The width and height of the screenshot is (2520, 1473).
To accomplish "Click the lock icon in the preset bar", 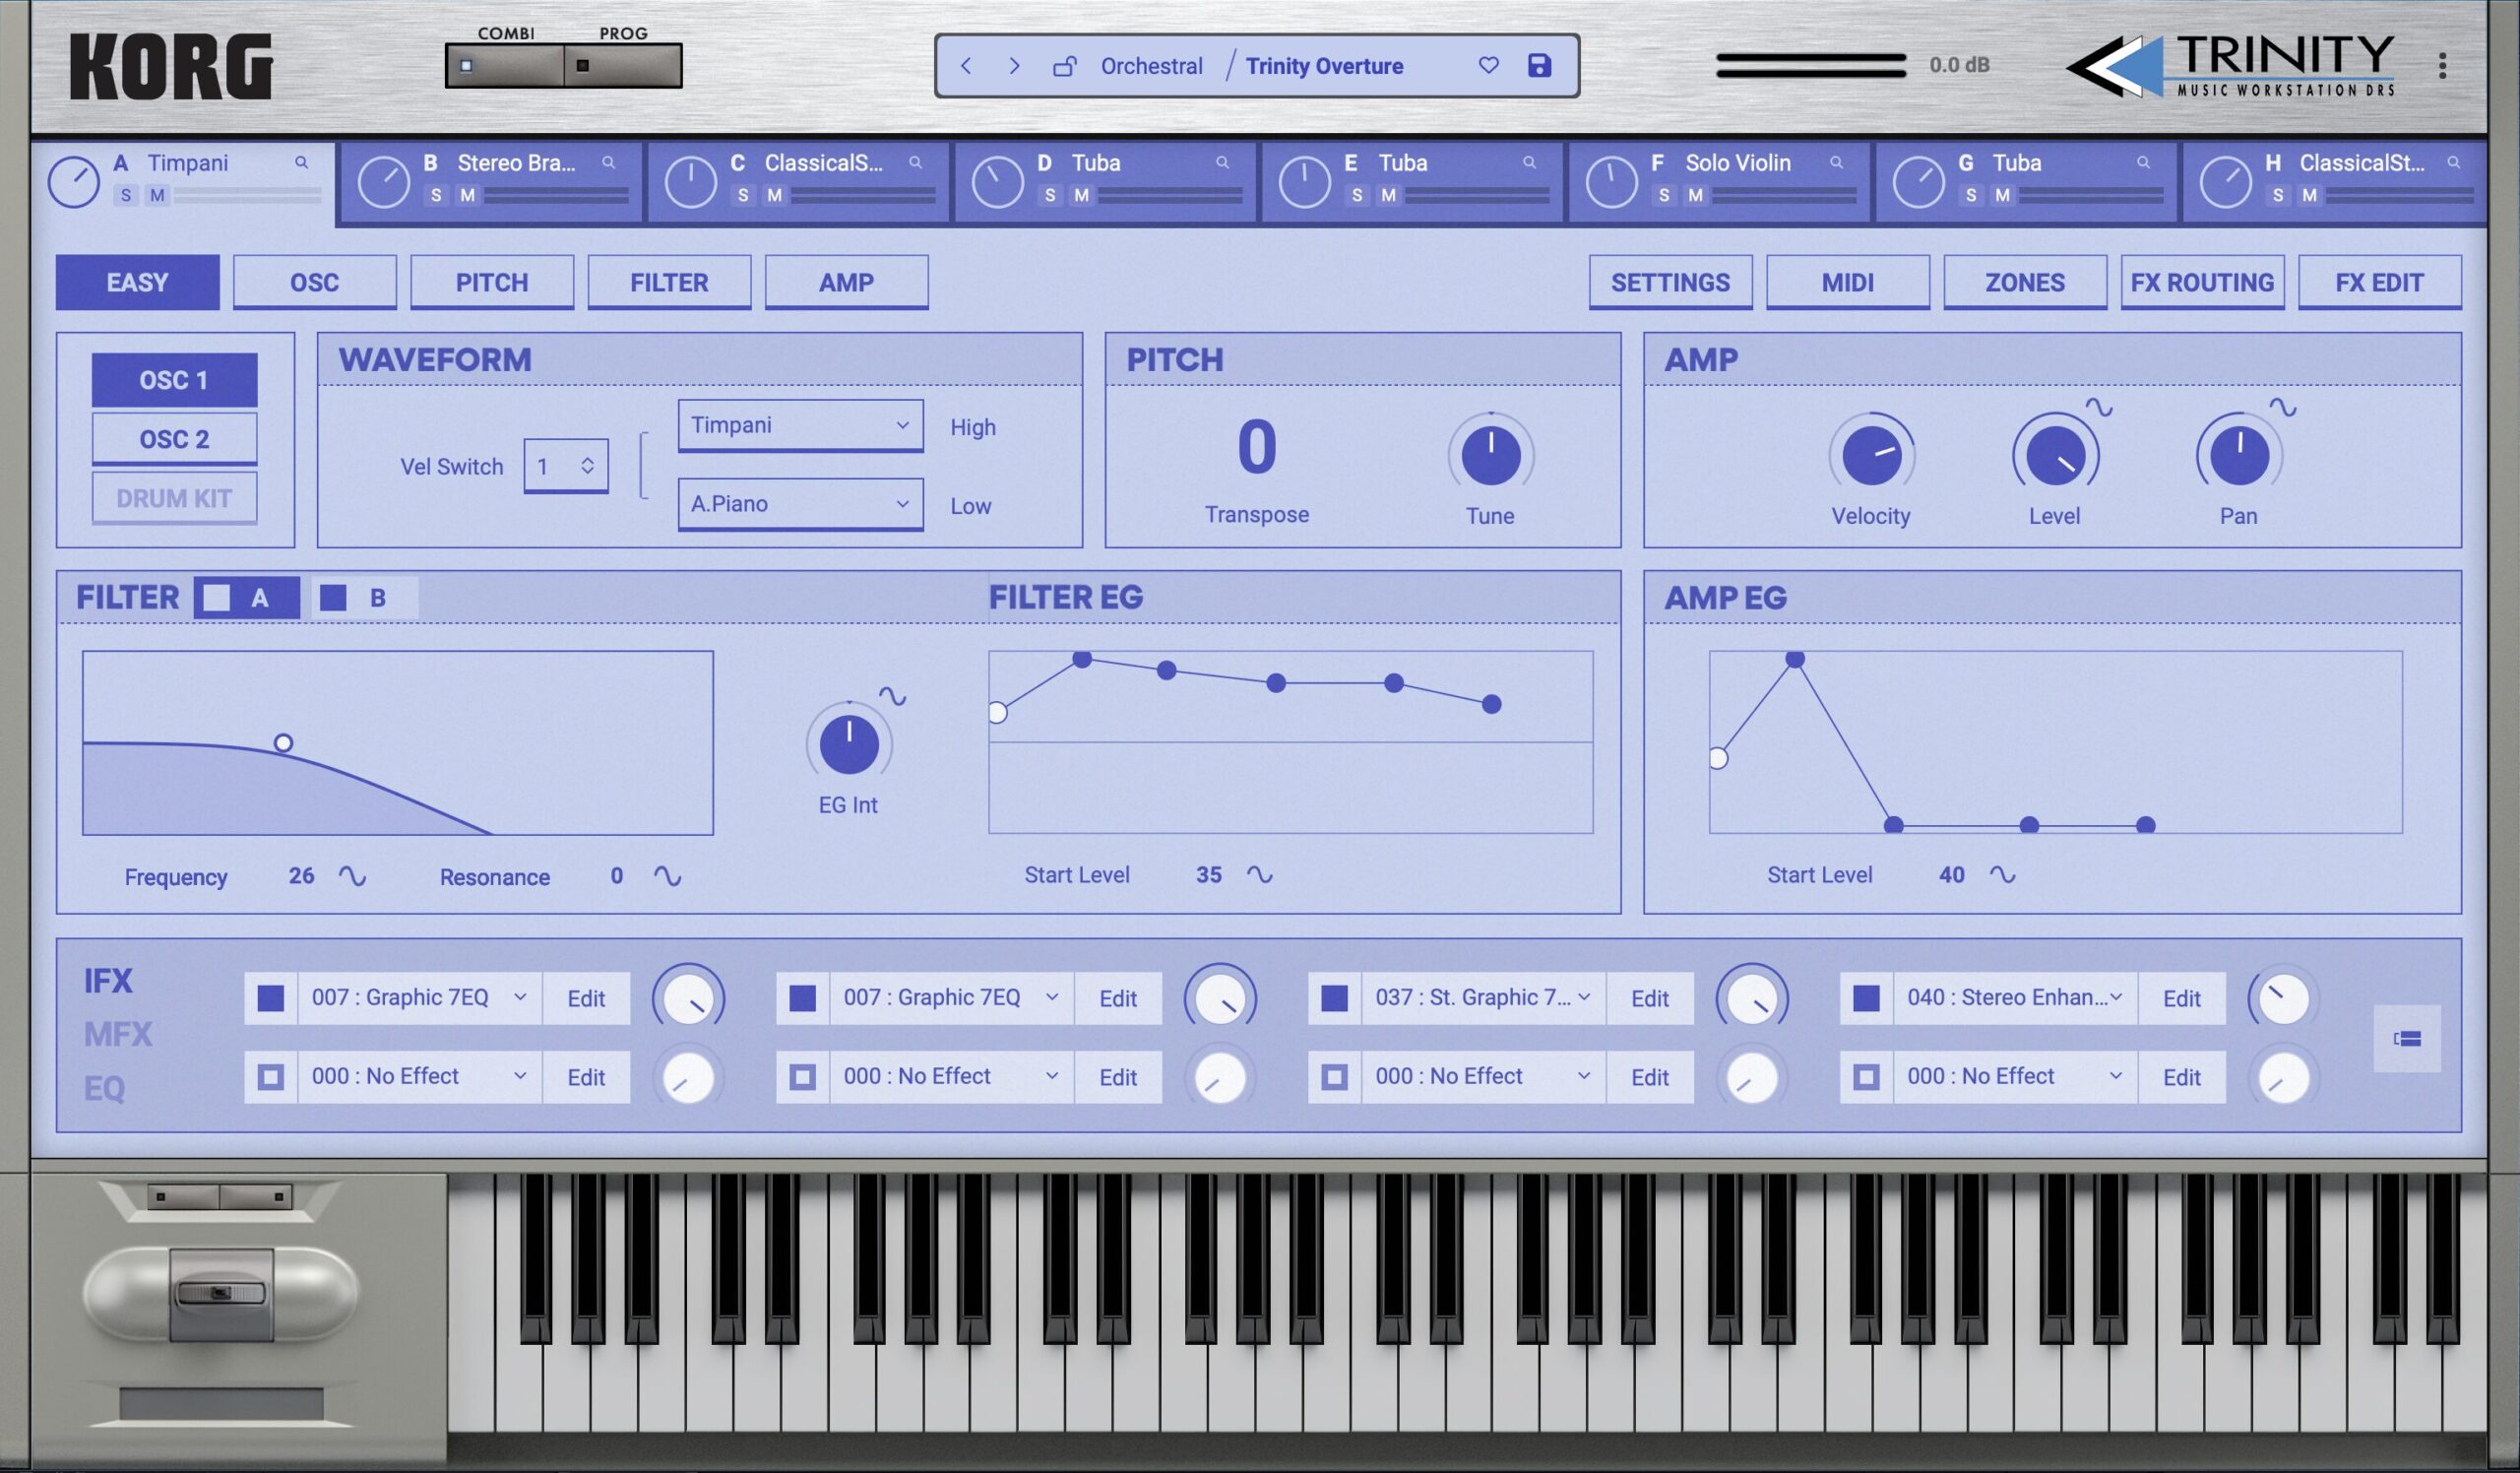I will point(1064,65).
